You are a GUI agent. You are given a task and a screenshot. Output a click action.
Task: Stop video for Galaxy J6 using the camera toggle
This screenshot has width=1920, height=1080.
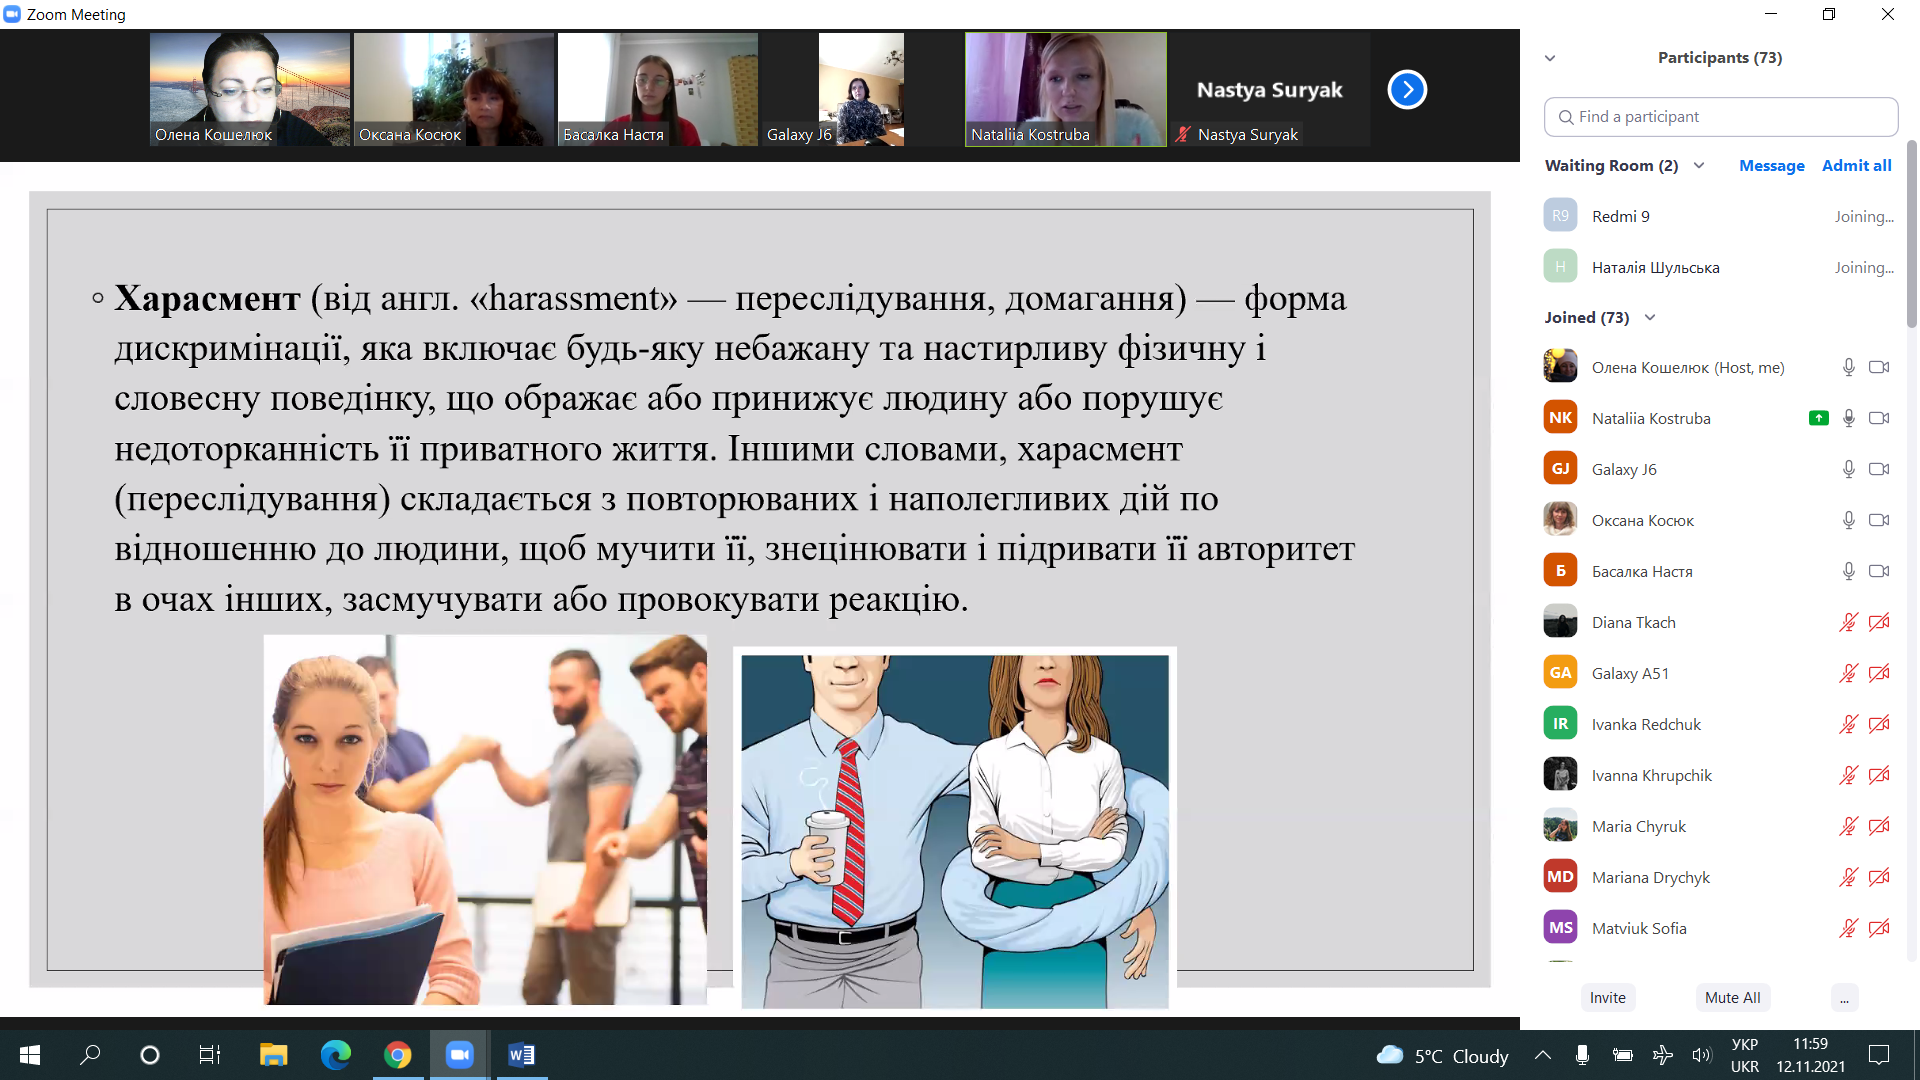(1880, 468)
